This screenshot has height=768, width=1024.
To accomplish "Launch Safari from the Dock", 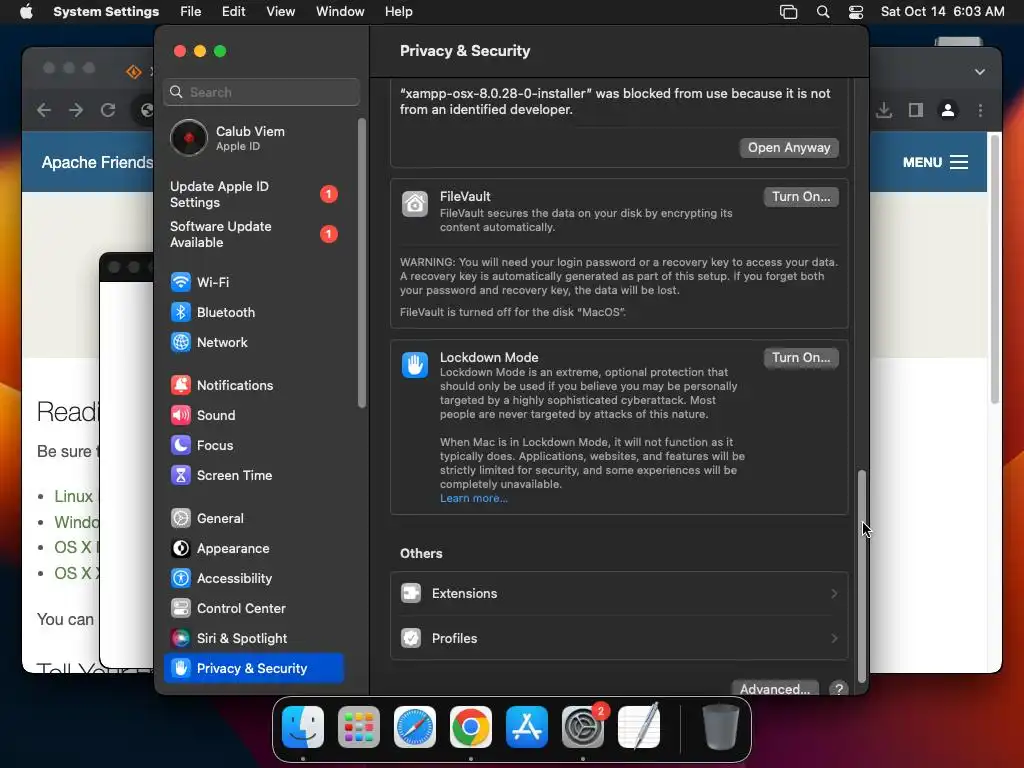I will point(415,727).
